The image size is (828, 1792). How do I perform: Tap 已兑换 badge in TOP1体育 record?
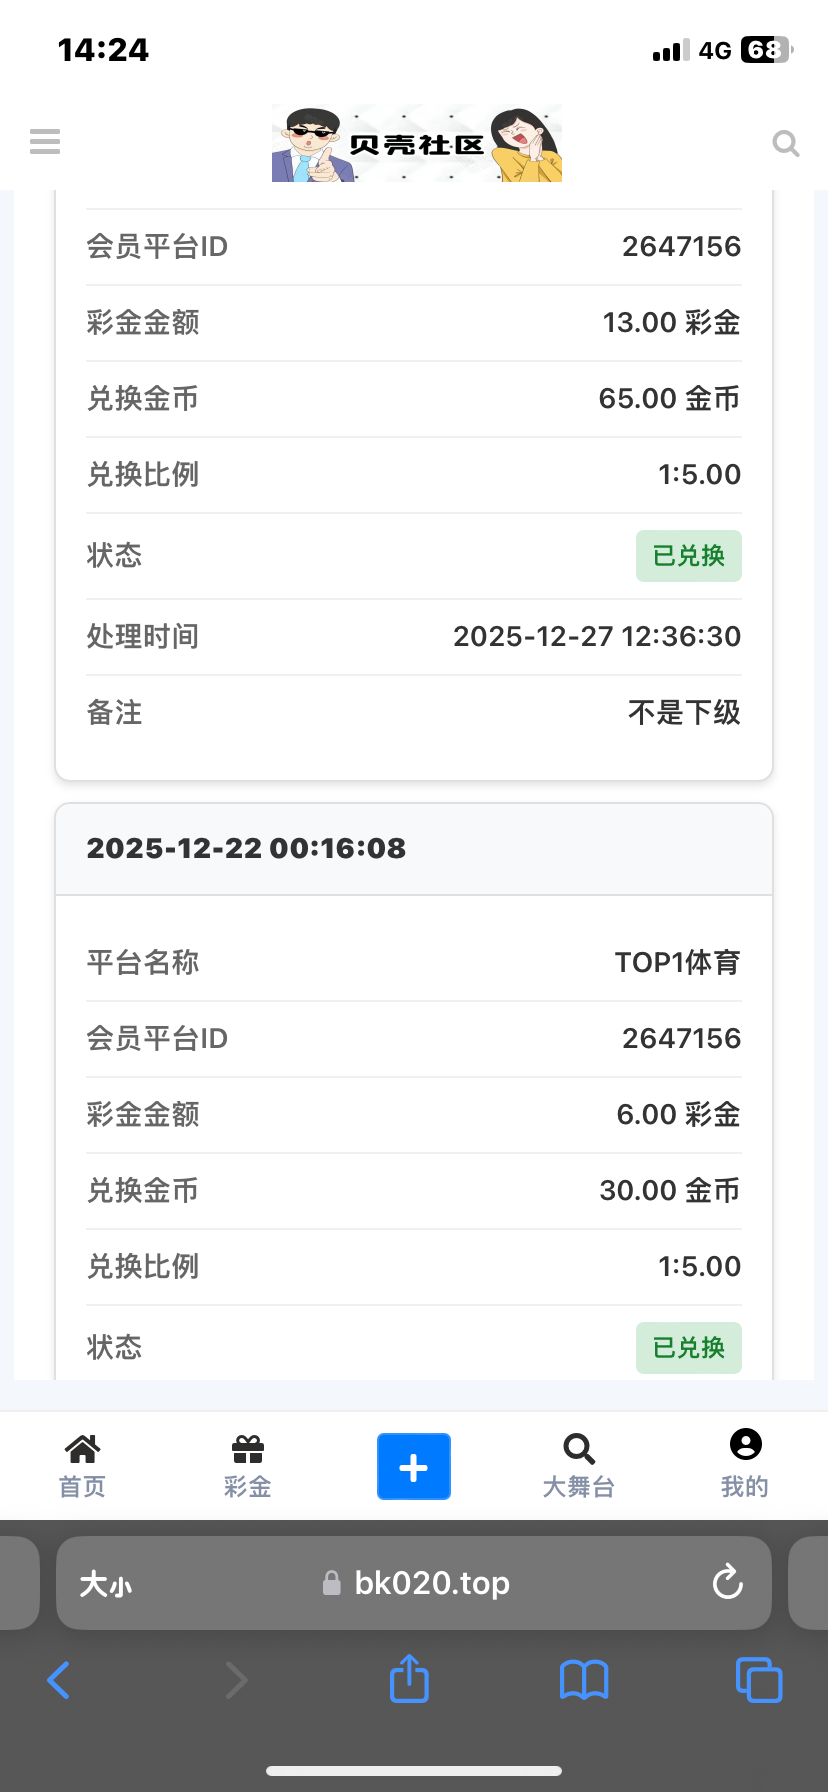click(688, 1348)
